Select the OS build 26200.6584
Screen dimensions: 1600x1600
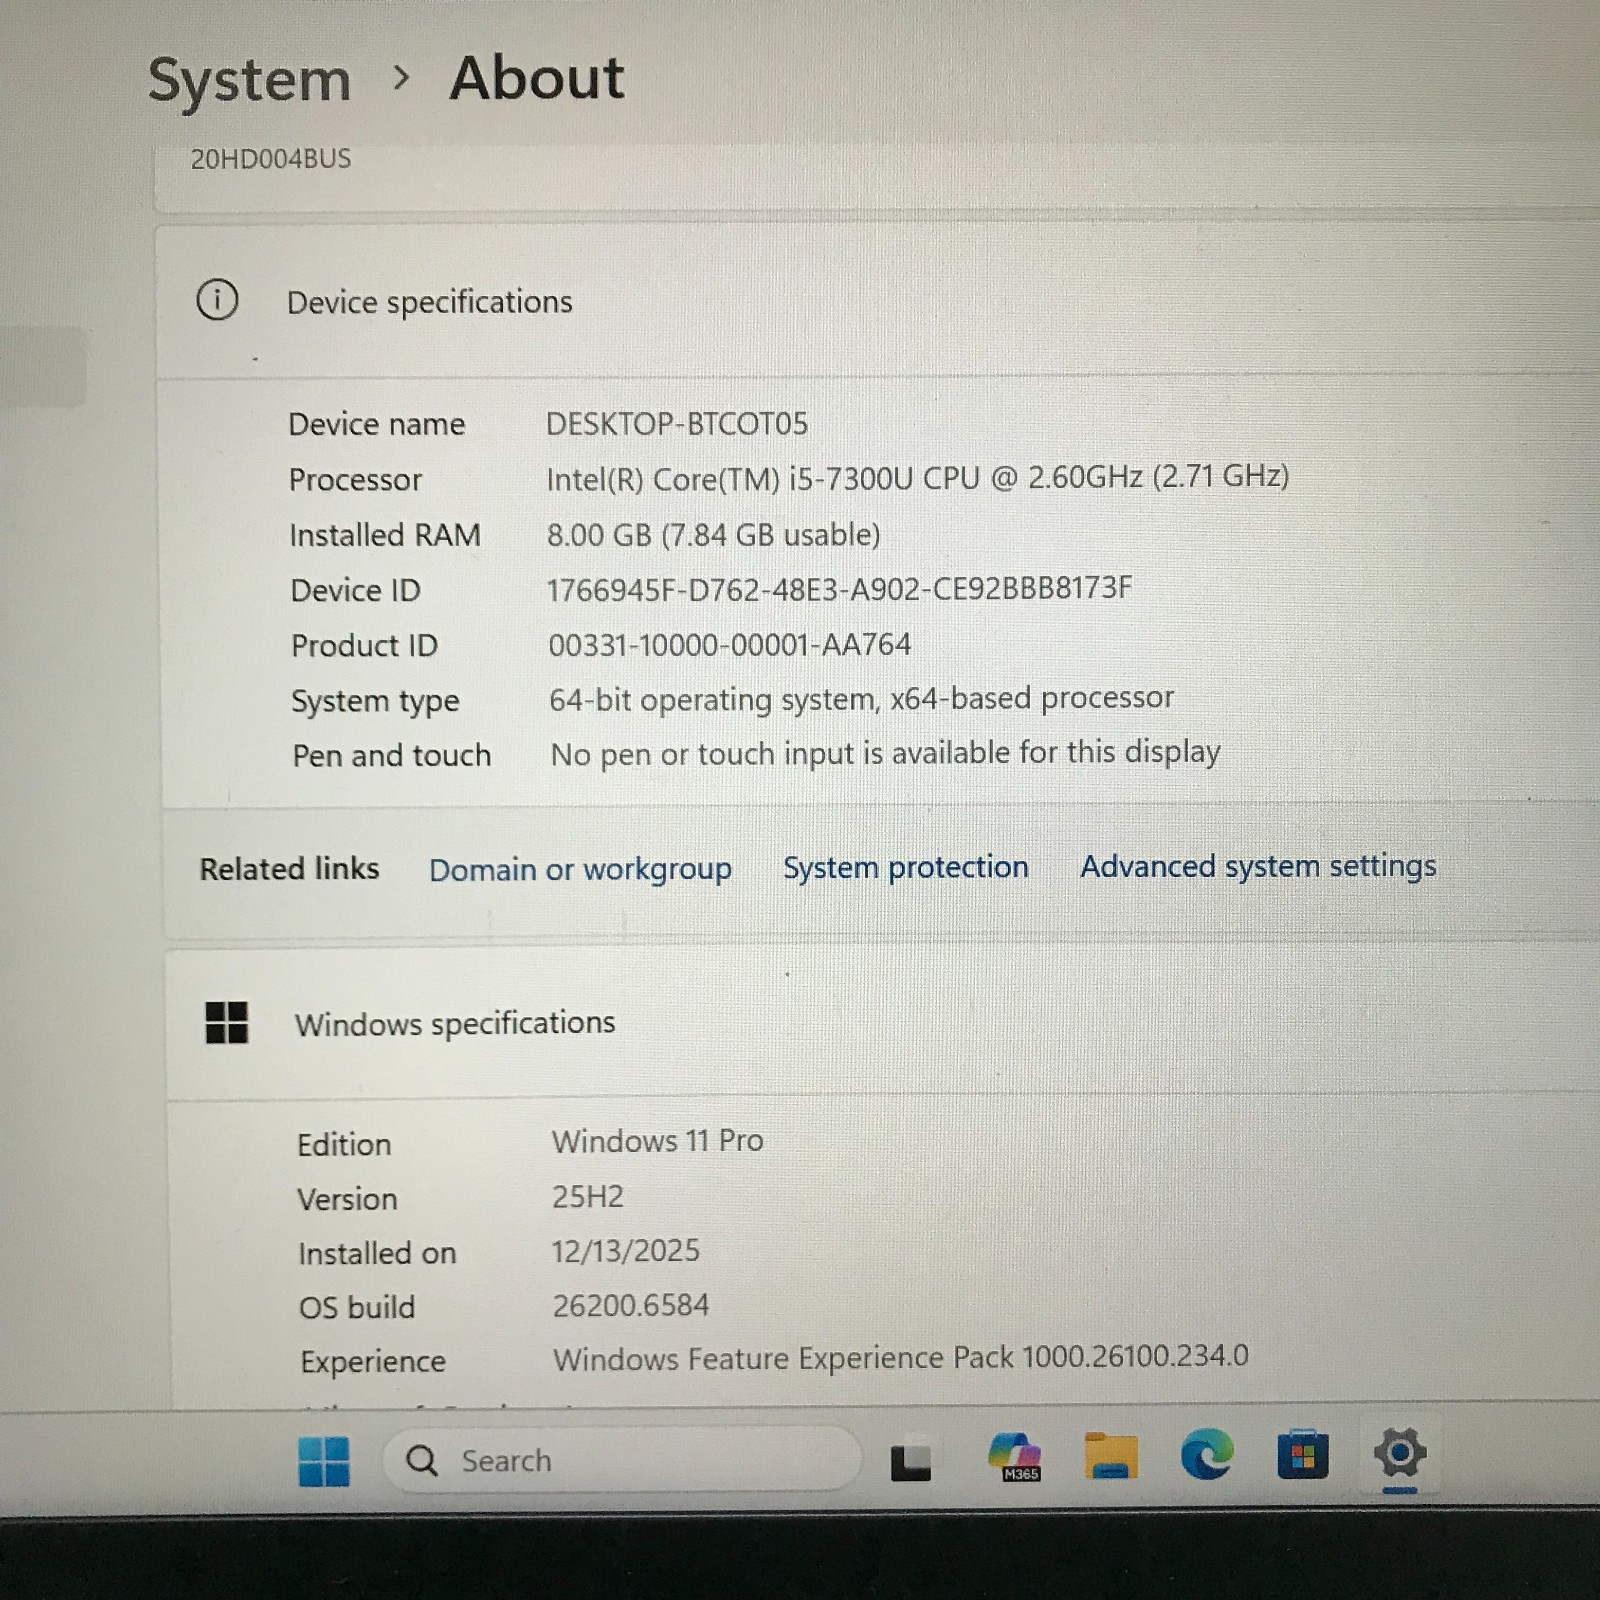(631, 1305)
